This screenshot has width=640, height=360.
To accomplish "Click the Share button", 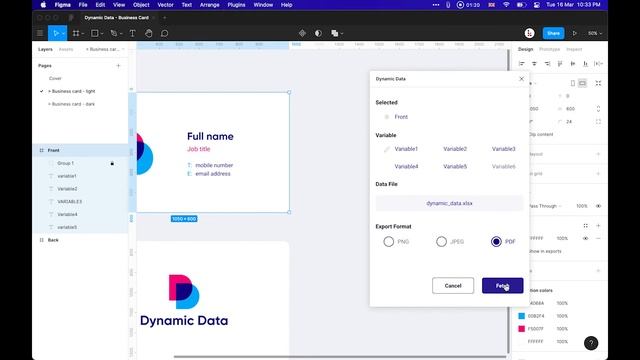I will point(553,33).
